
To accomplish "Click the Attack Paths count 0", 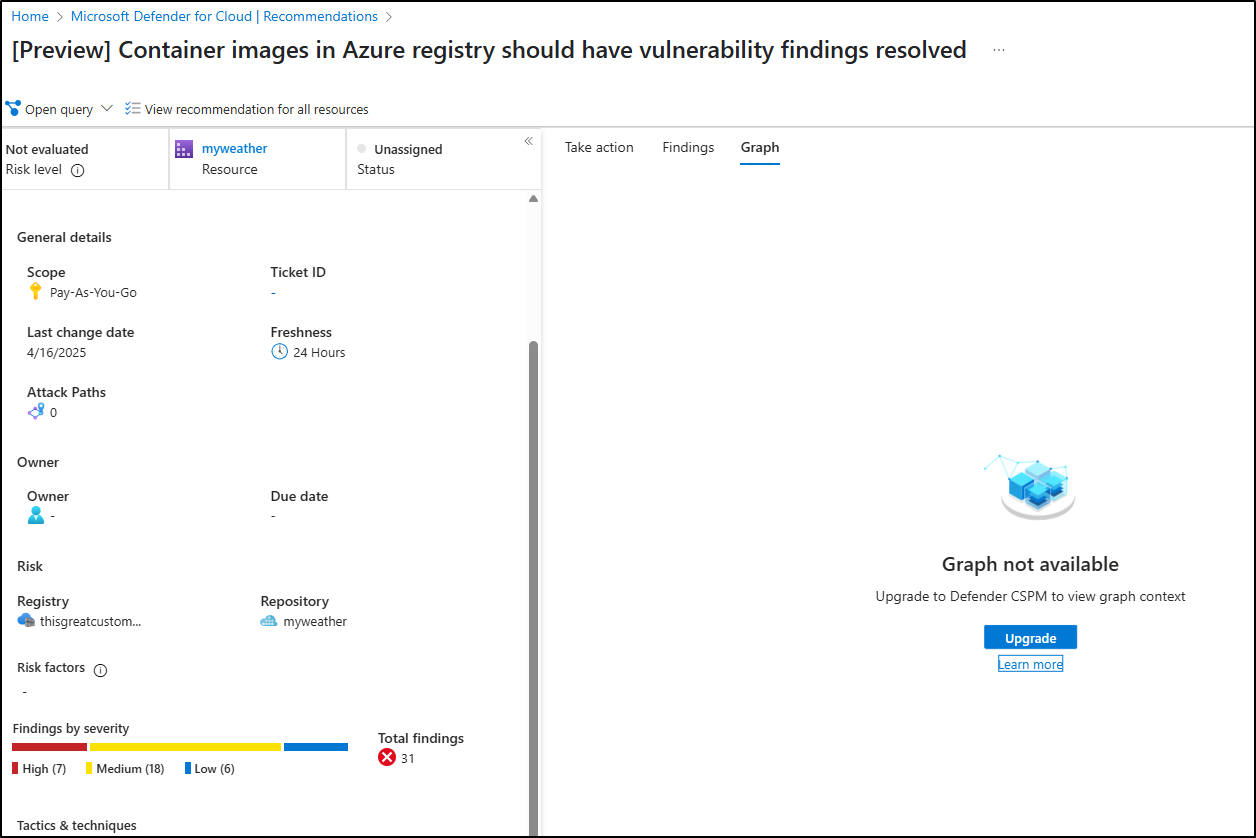I will [x=53, y=412].
